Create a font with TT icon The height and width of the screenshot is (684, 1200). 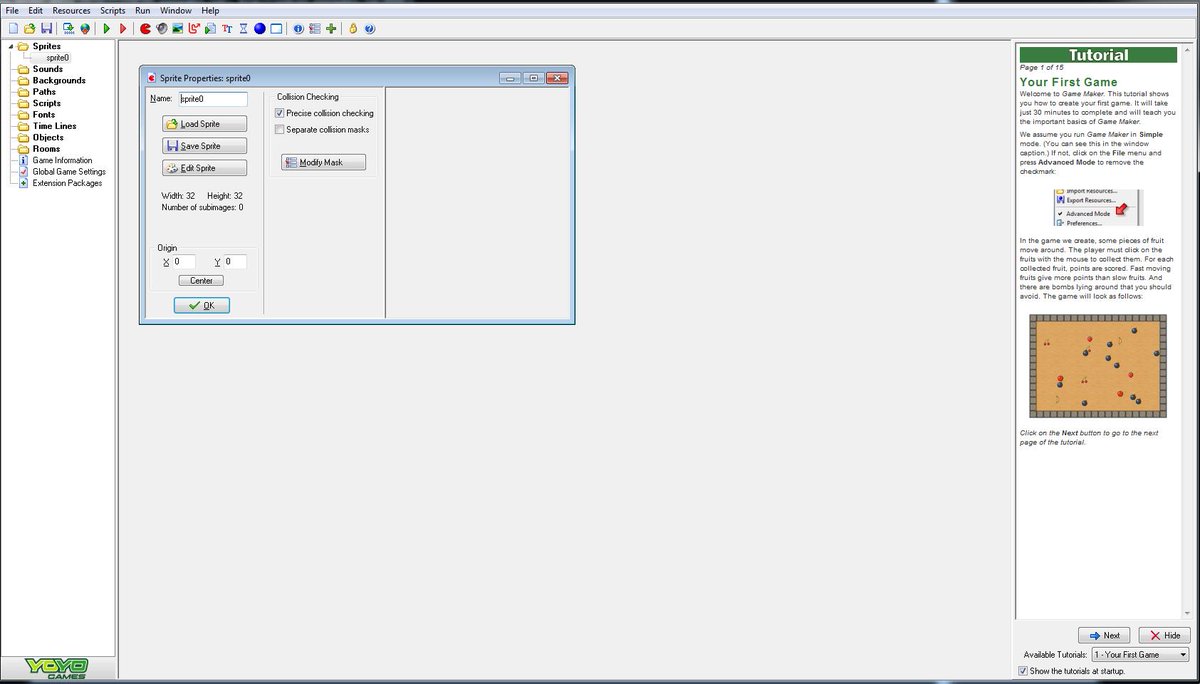coord(227,29)
